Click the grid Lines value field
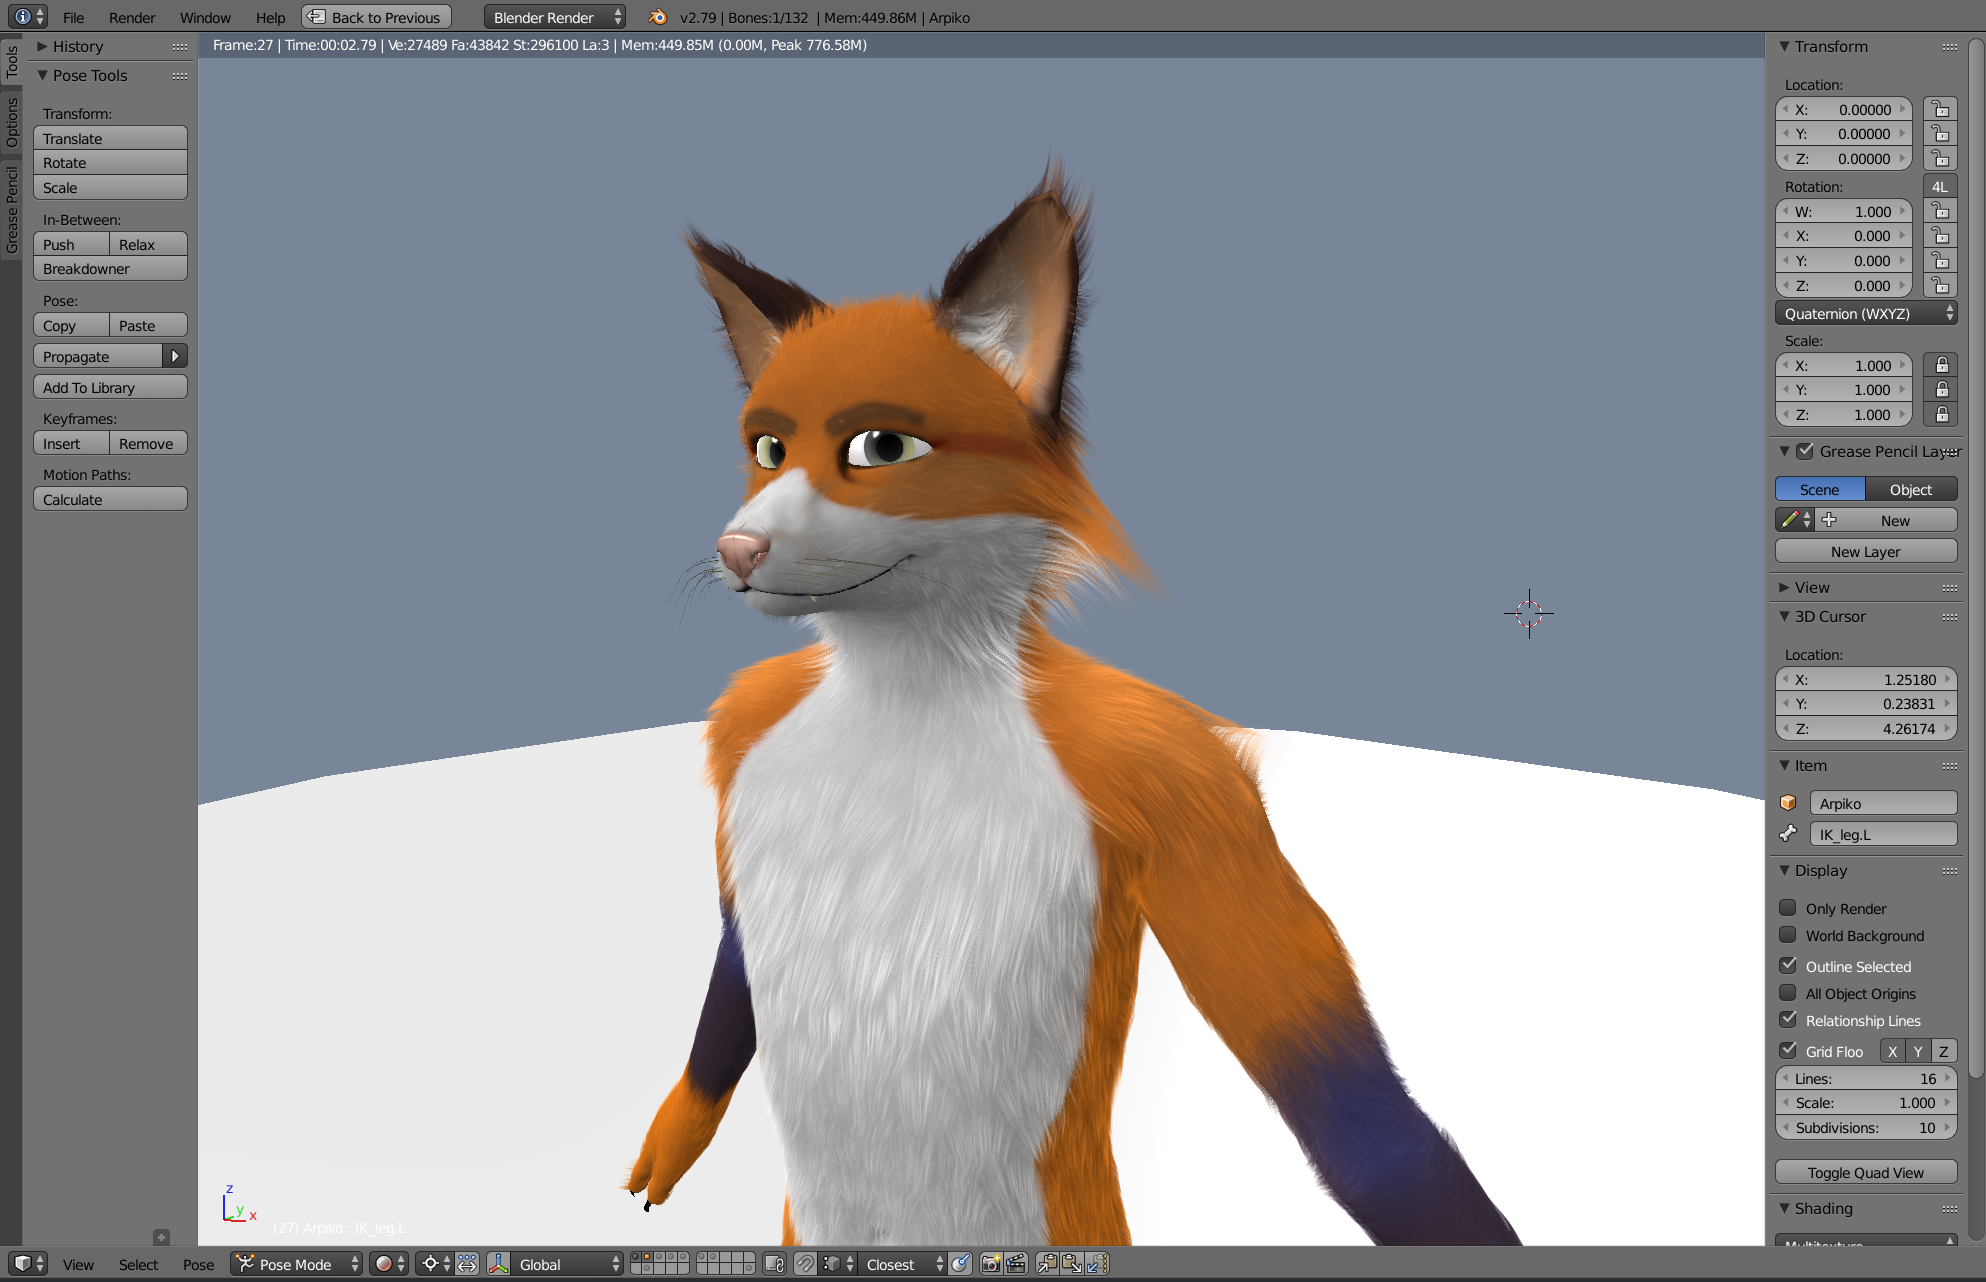The width and height of the screenshot is (1986, 1282). (x=1866, y=1078)
